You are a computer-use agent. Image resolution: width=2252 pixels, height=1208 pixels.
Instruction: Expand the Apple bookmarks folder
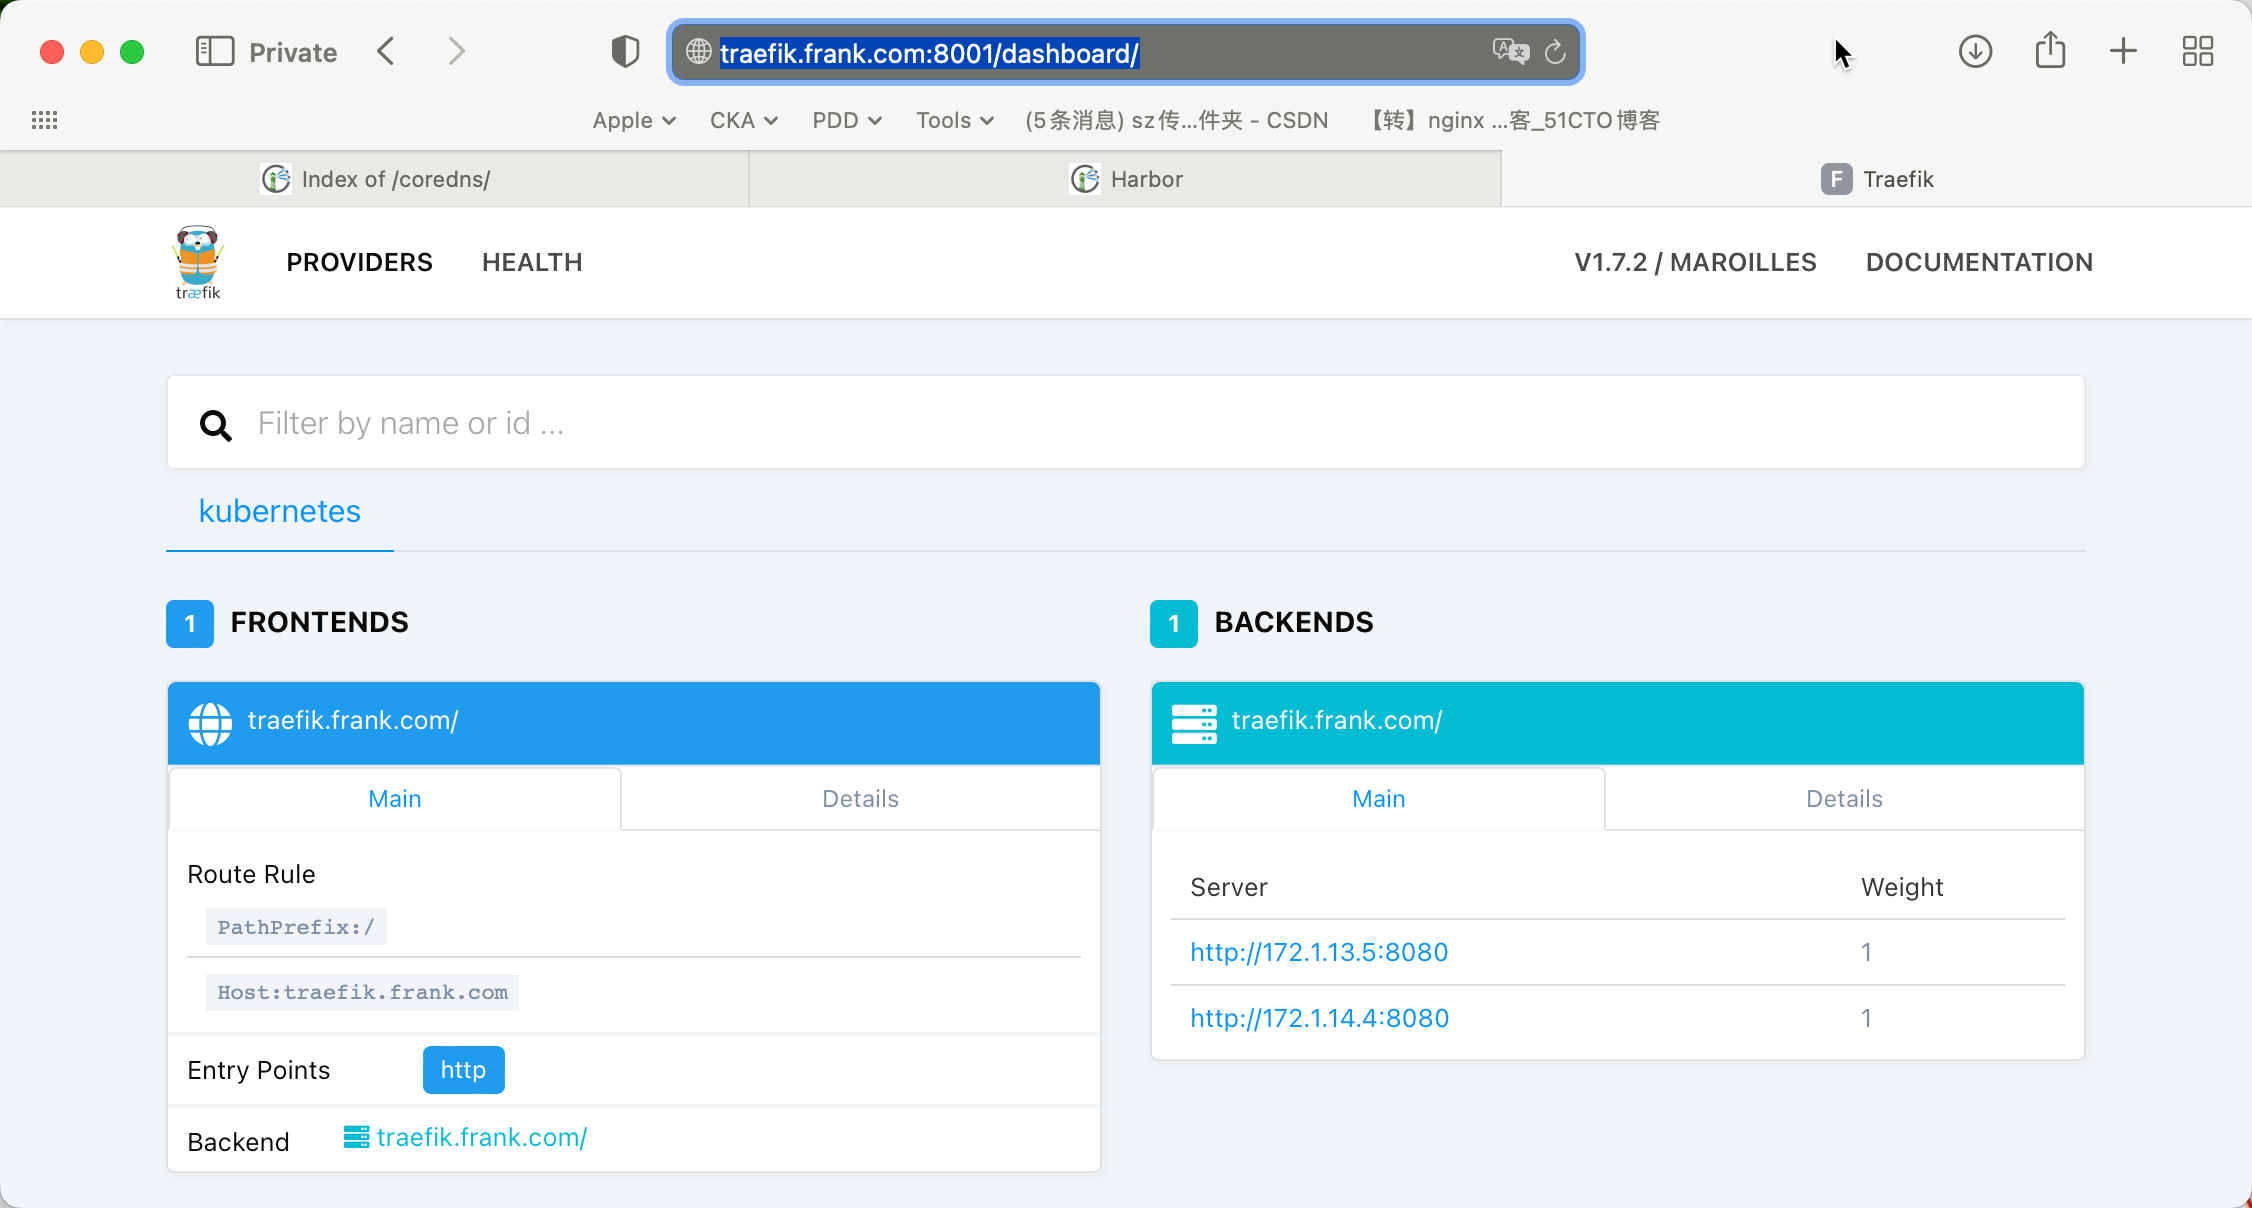click(x=634, y=120)
